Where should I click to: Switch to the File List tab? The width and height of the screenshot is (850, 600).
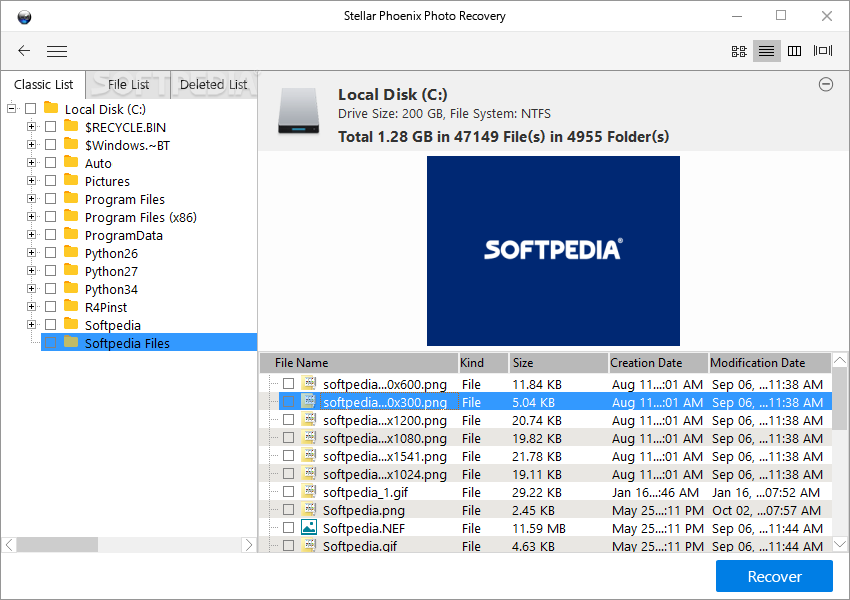[x=128, y=85]
